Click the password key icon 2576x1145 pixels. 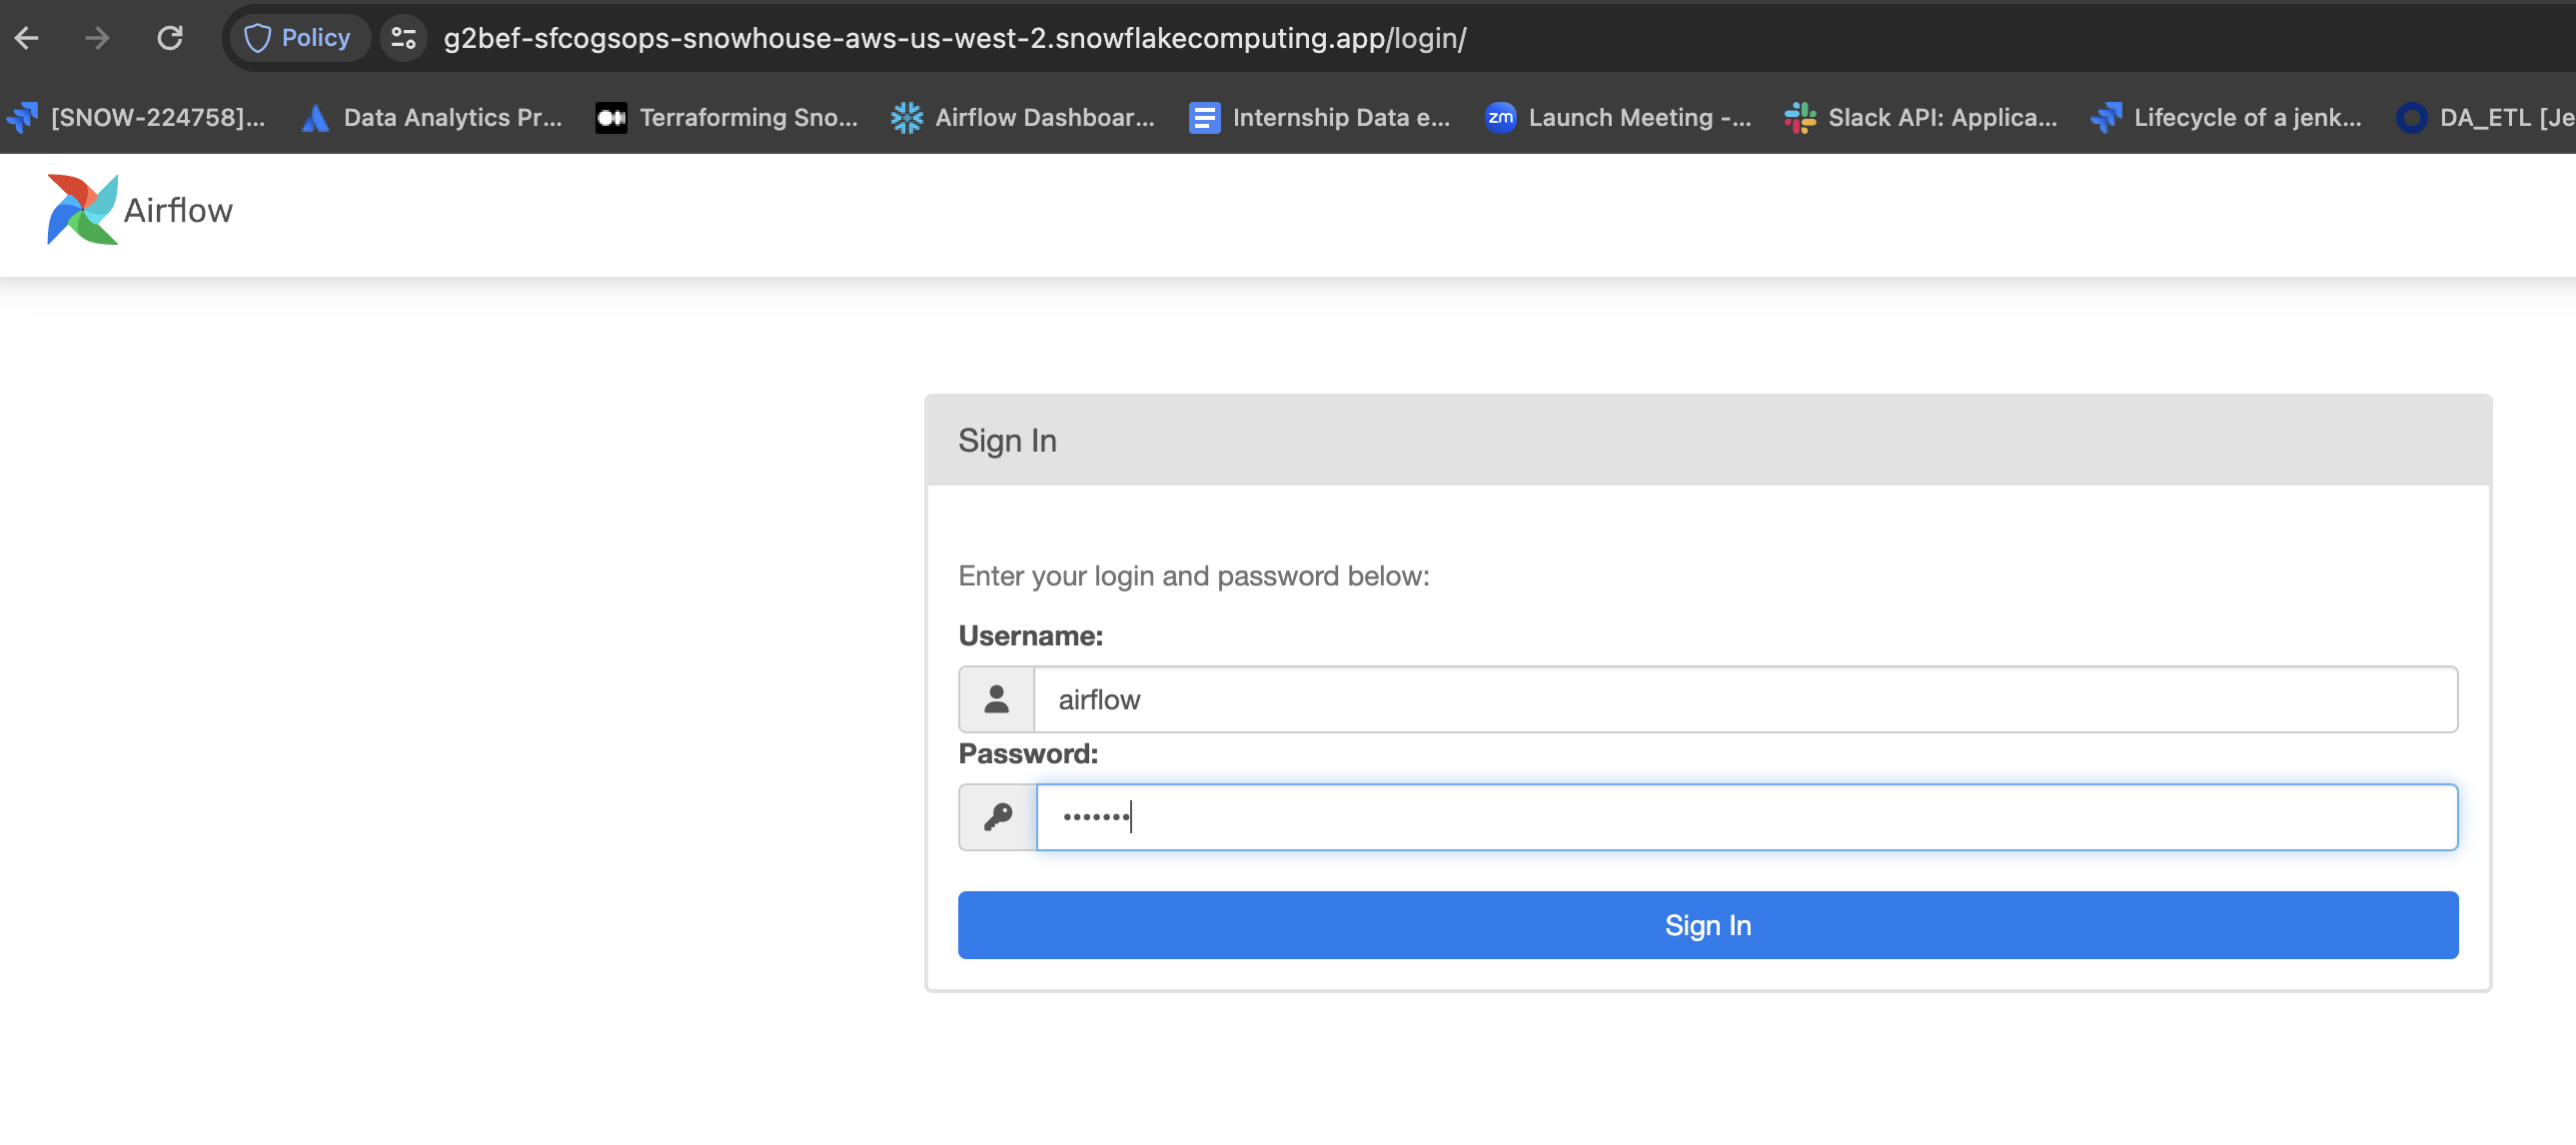tap(996, 817)
